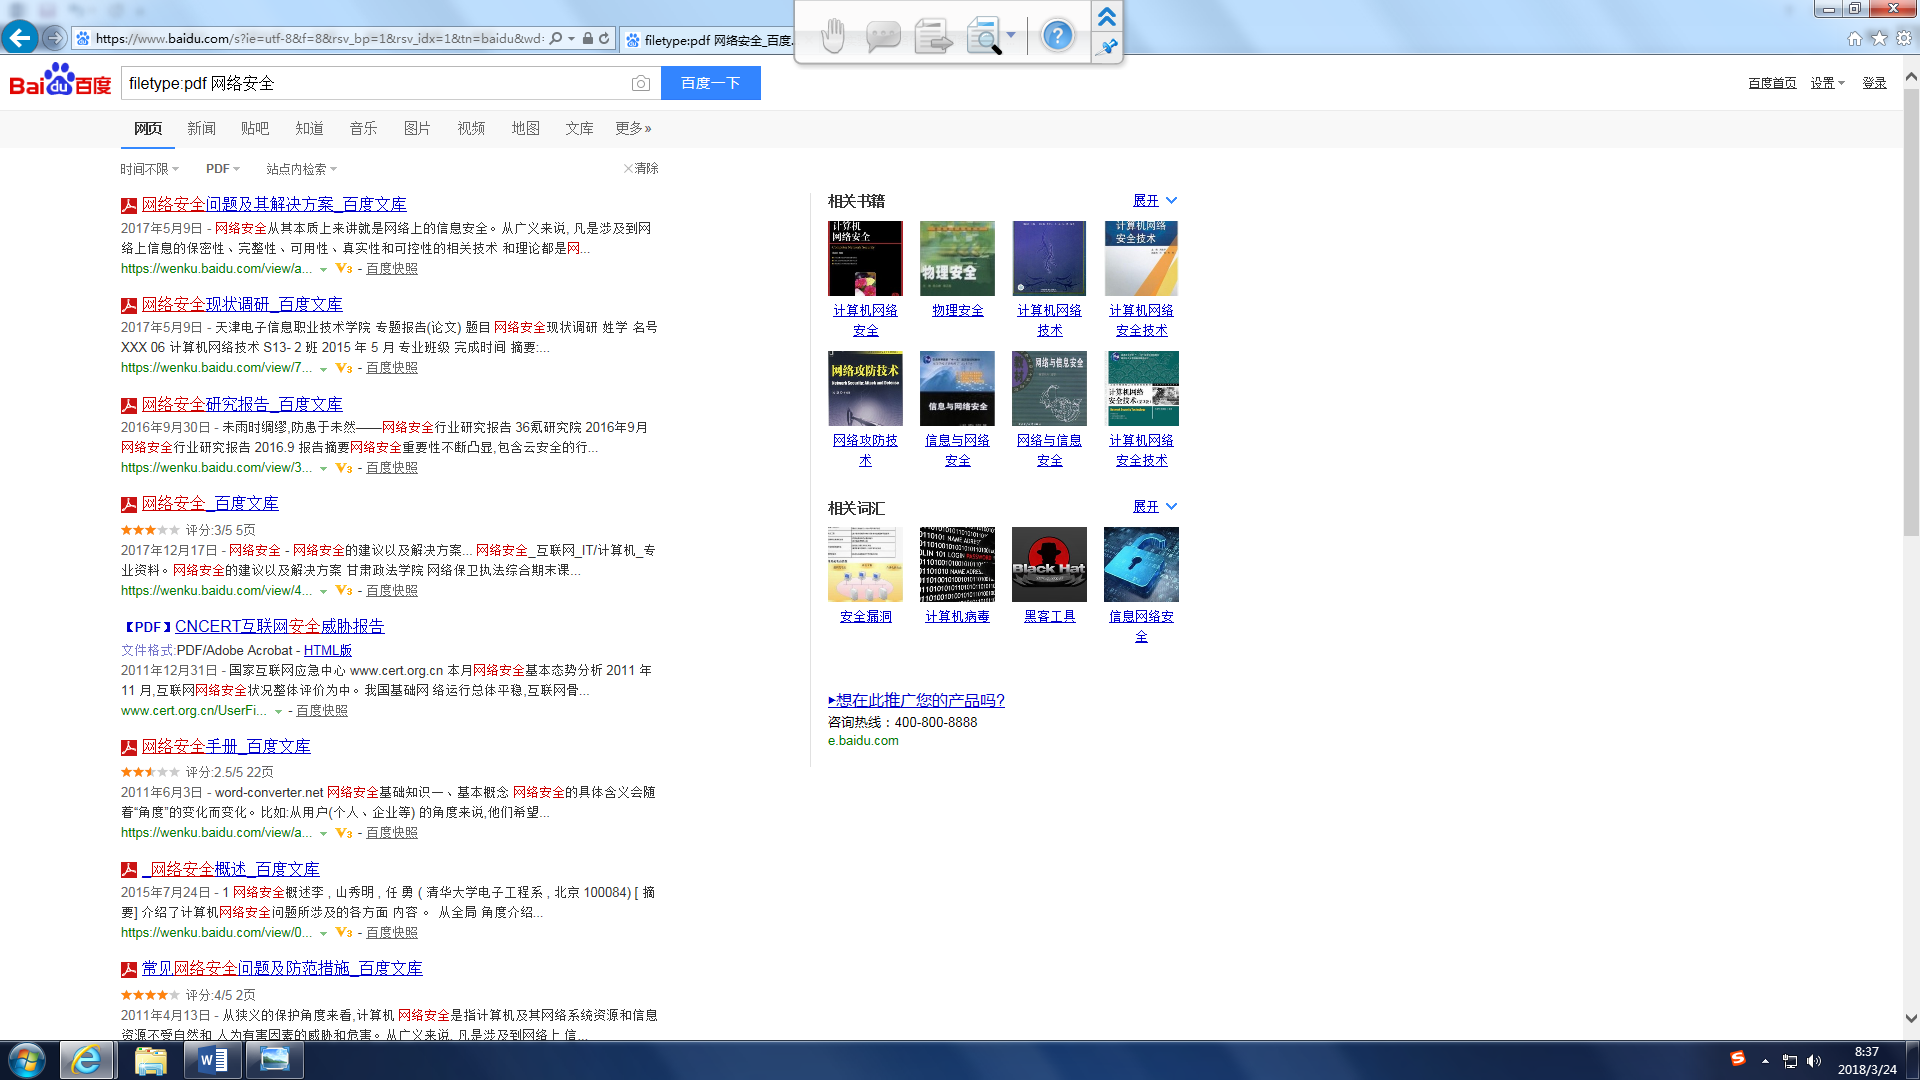Switch to the 新闻 tab

201,128
